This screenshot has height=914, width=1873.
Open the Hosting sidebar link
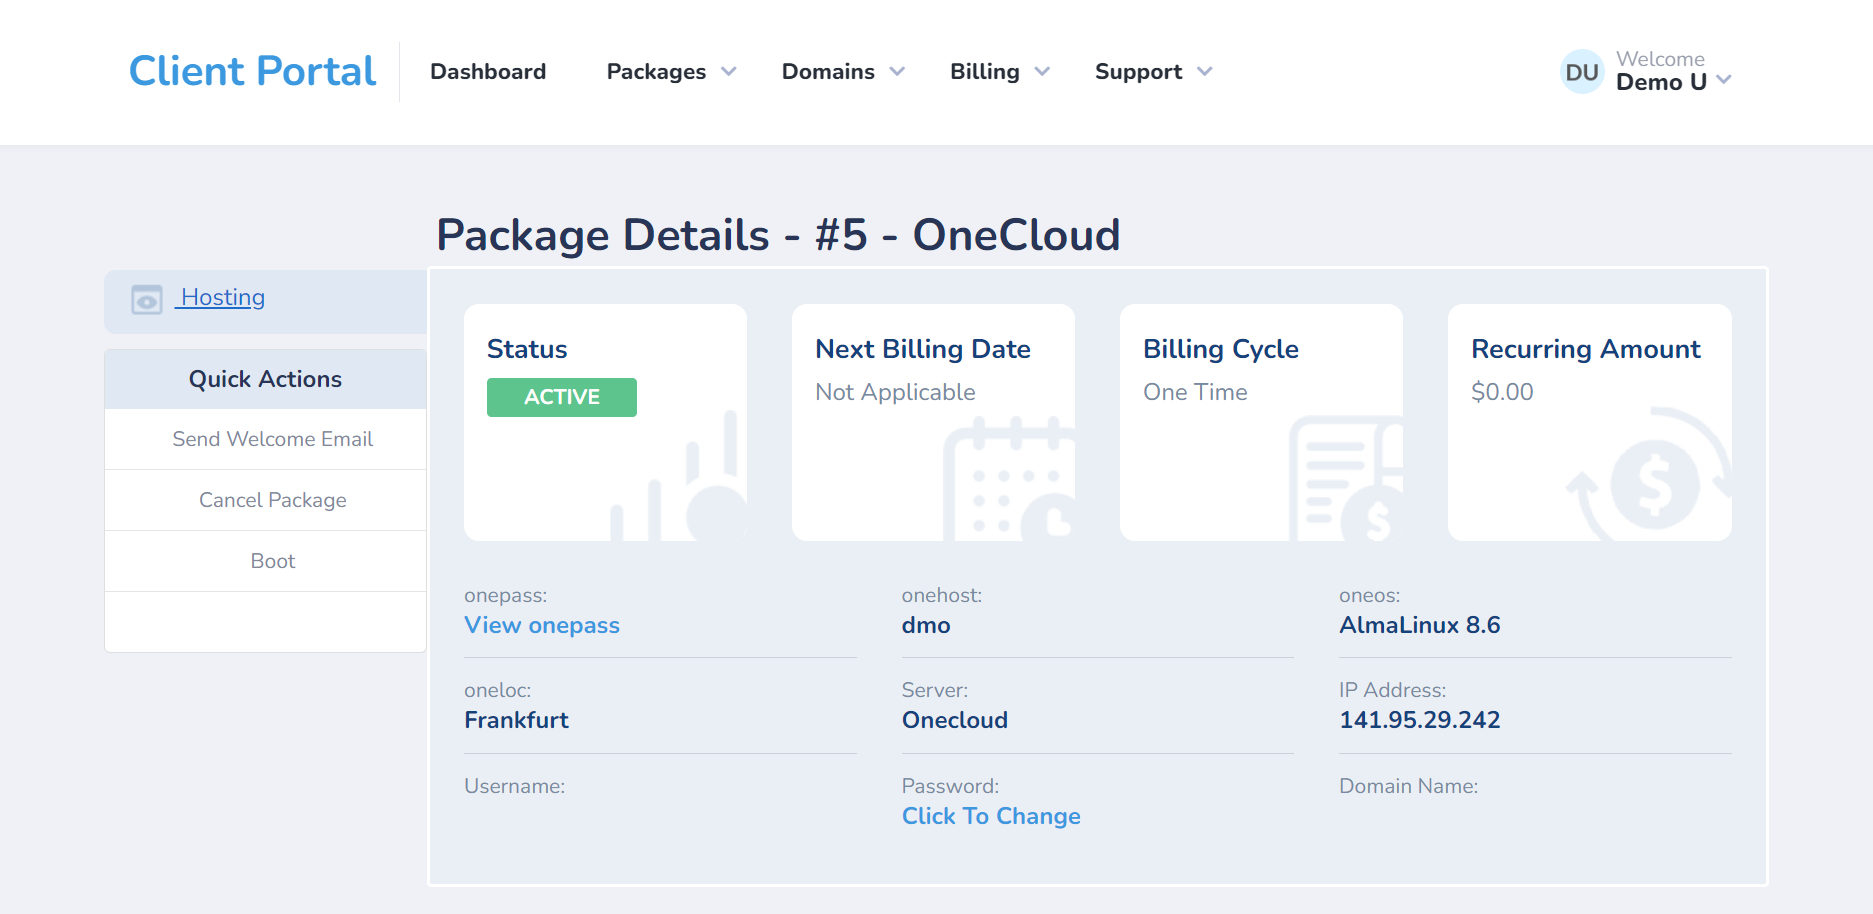pyautogui.click(x=222, y=297)
